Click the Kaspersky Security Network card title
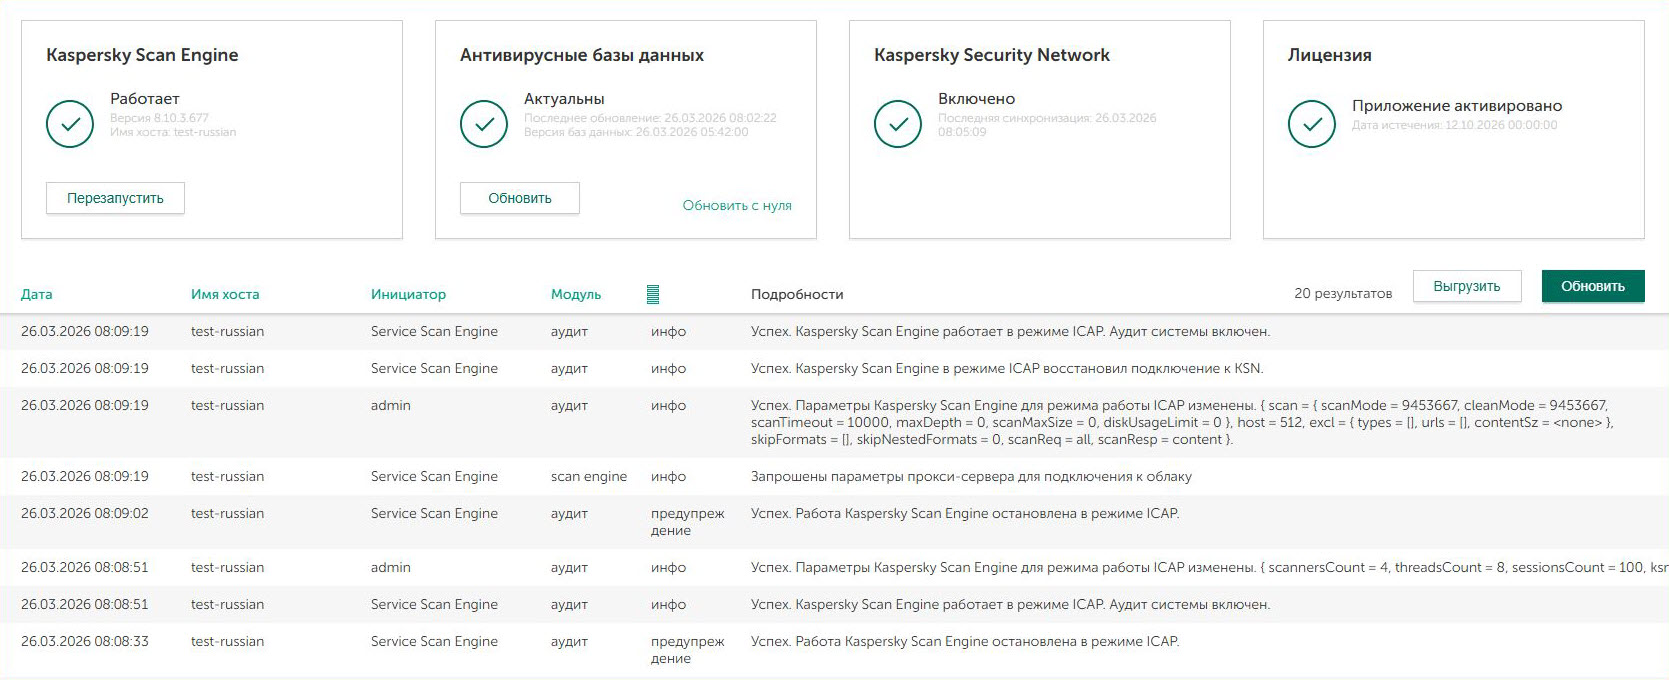 click(x=992, y=55)
